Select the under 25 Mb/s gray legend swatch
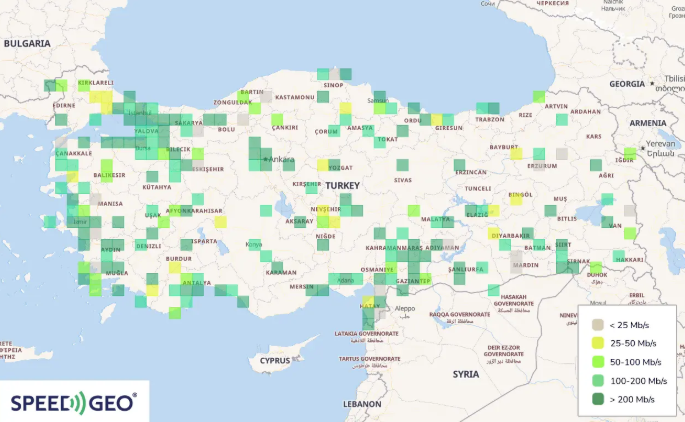 598,325
